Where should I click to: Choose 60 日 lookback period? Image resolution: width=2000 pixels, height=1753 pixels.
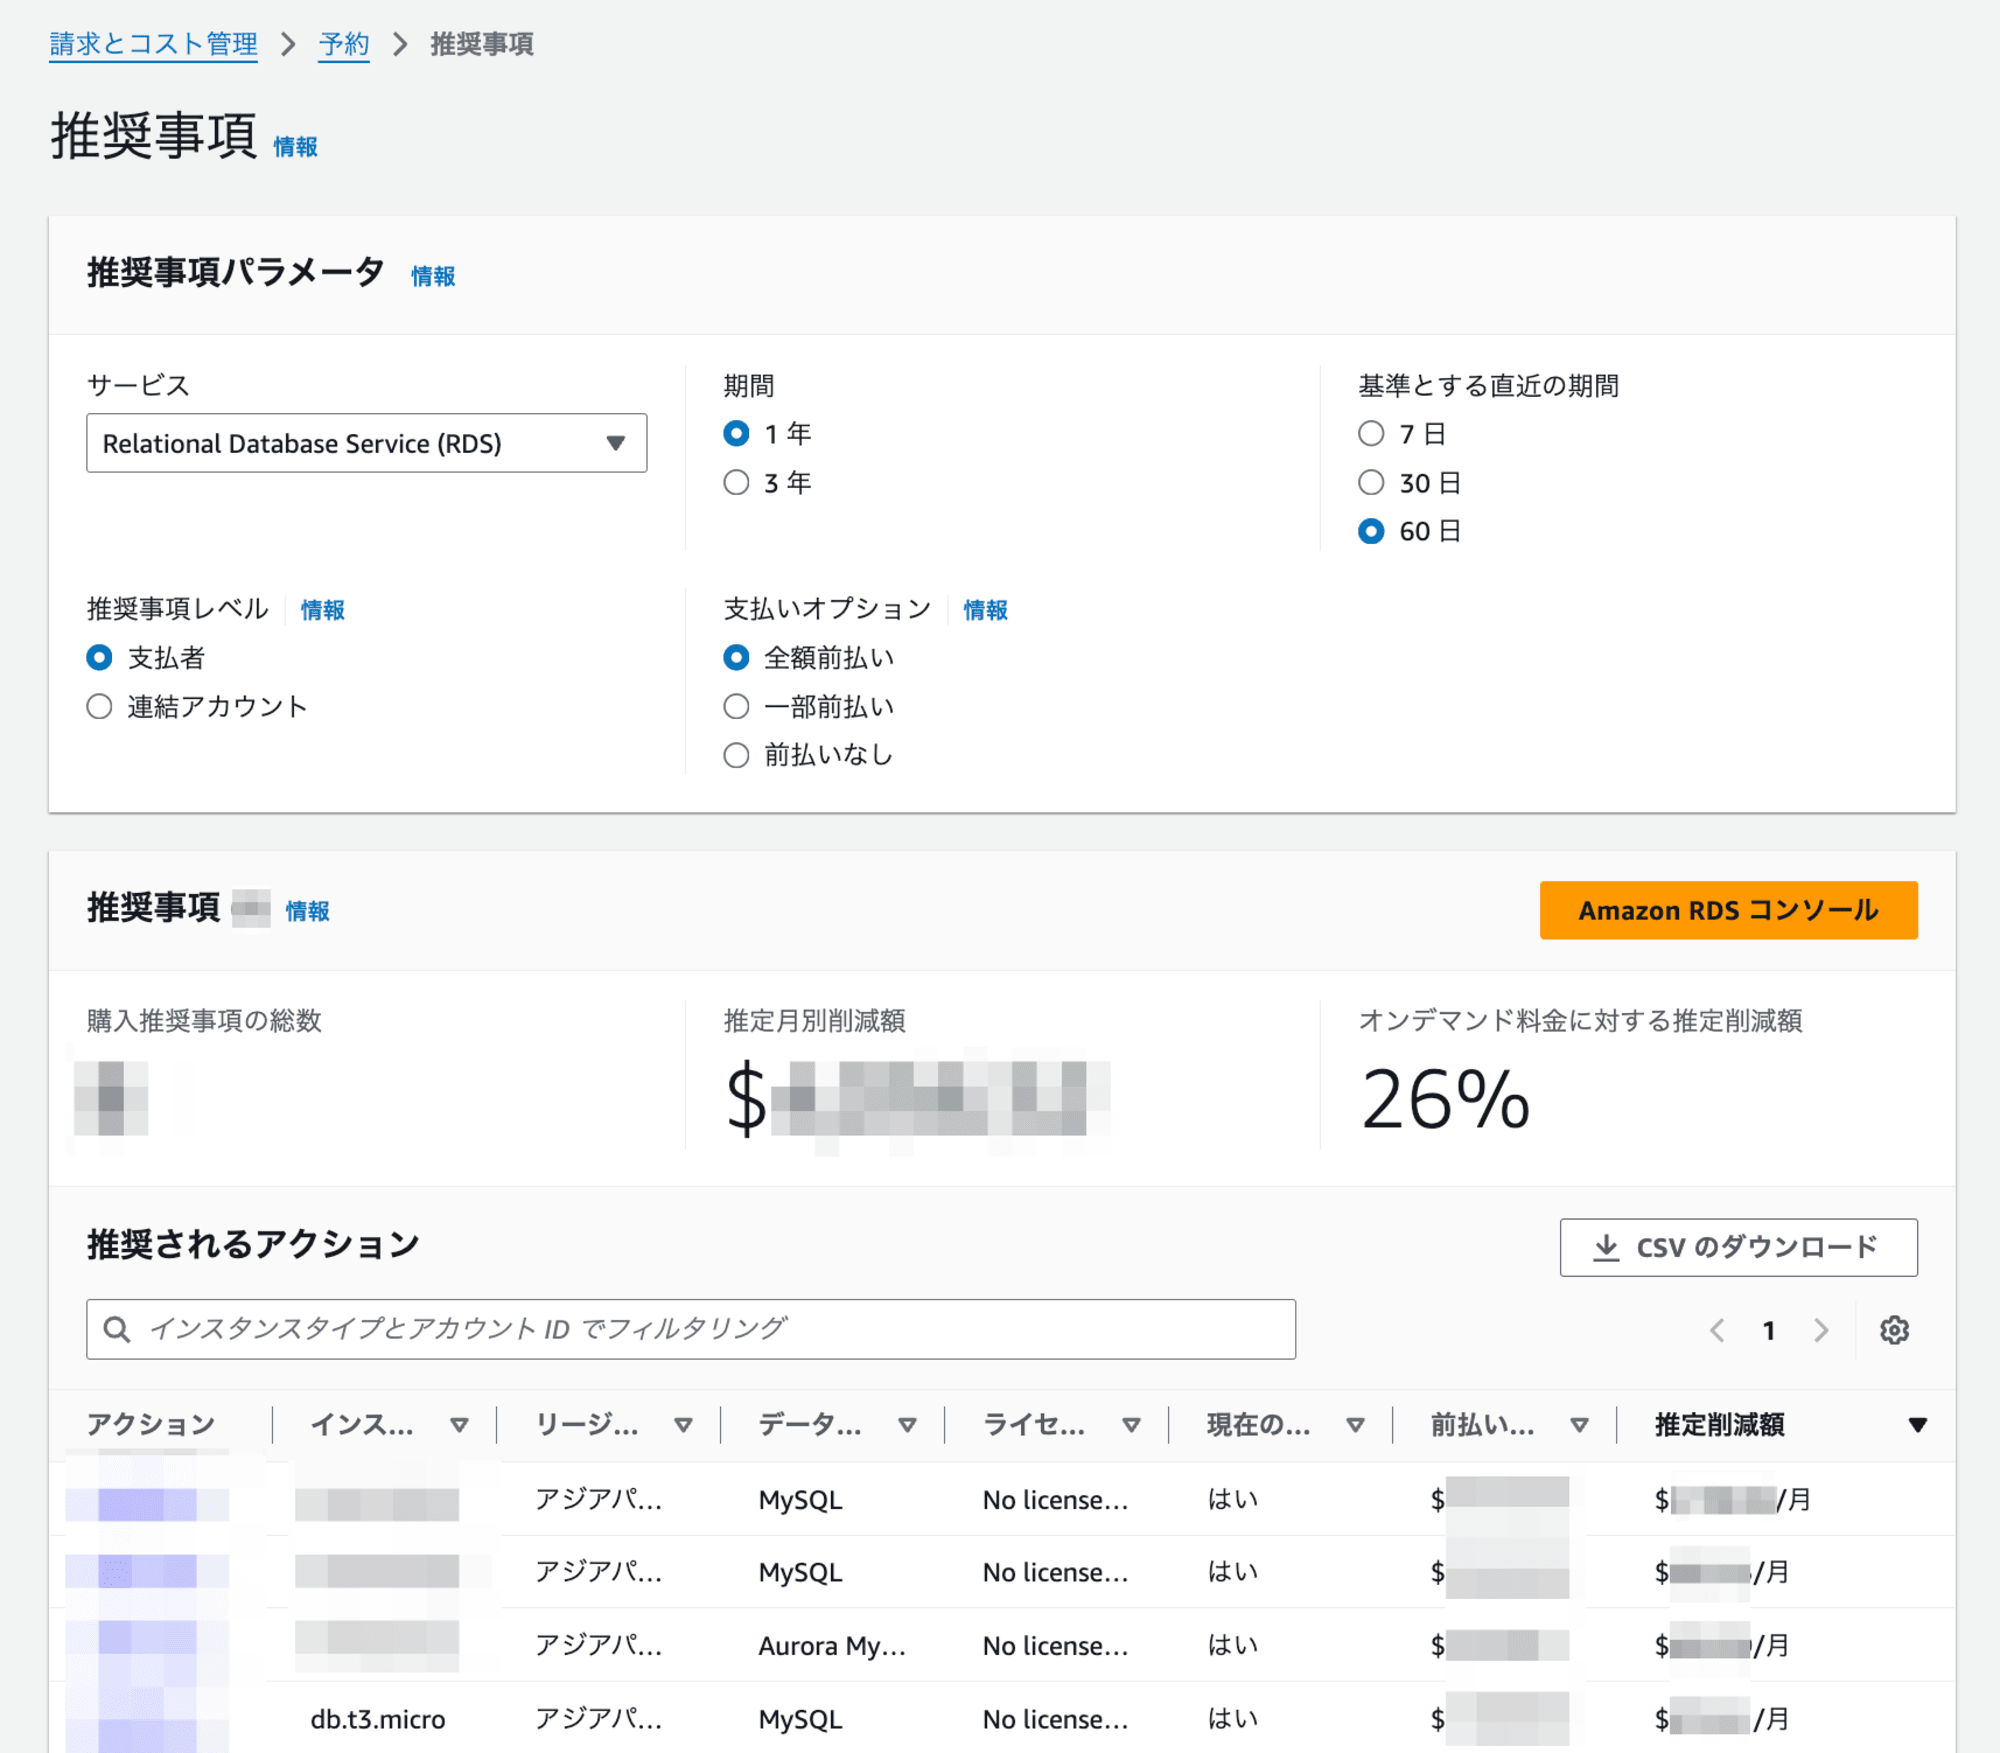(x=1371, y=531)
